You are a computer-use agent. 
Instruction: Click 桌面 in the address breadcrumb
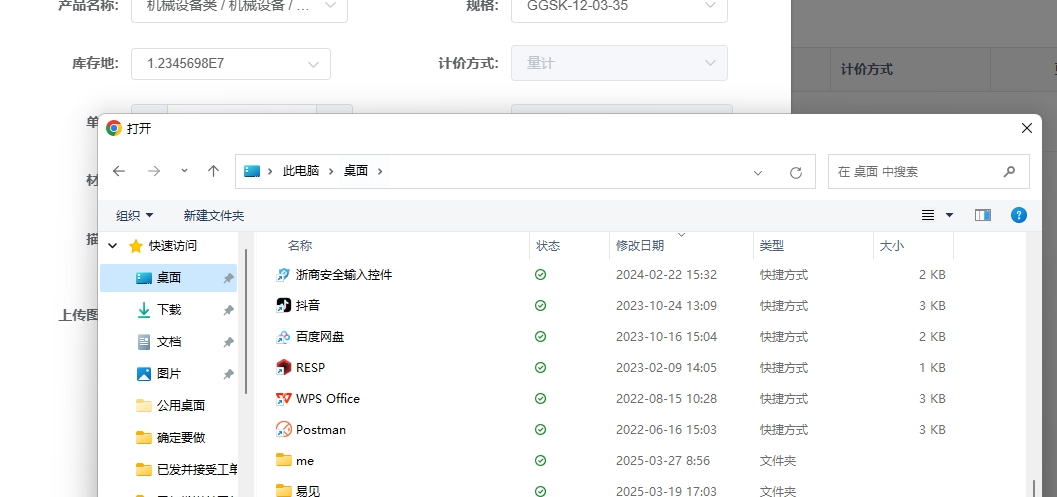pos(356,171)
